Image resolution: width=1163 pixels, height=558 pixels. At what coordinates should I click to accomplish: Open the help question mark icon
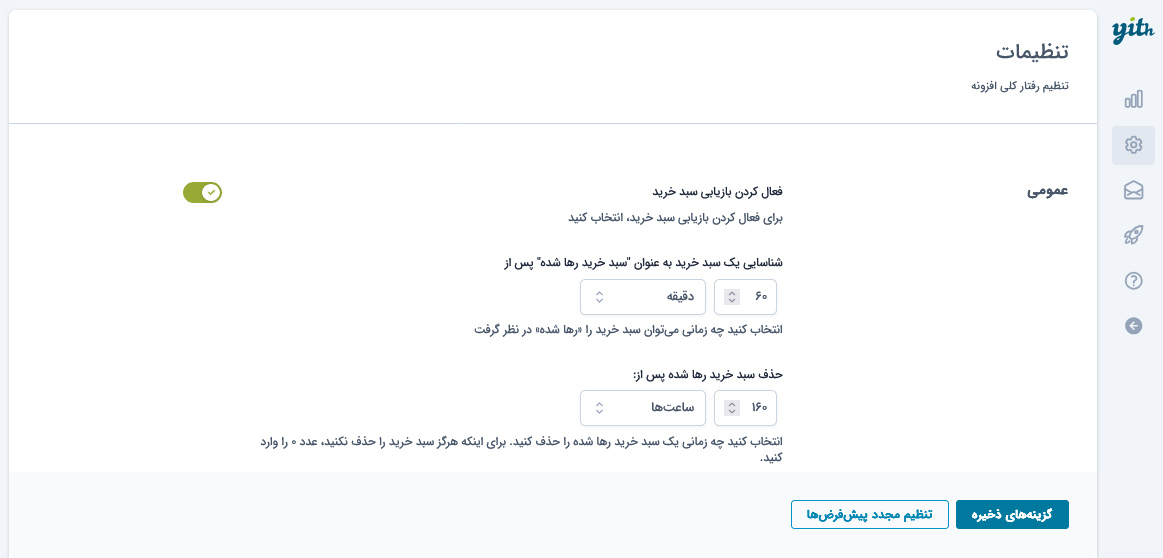click(1133, 280)
